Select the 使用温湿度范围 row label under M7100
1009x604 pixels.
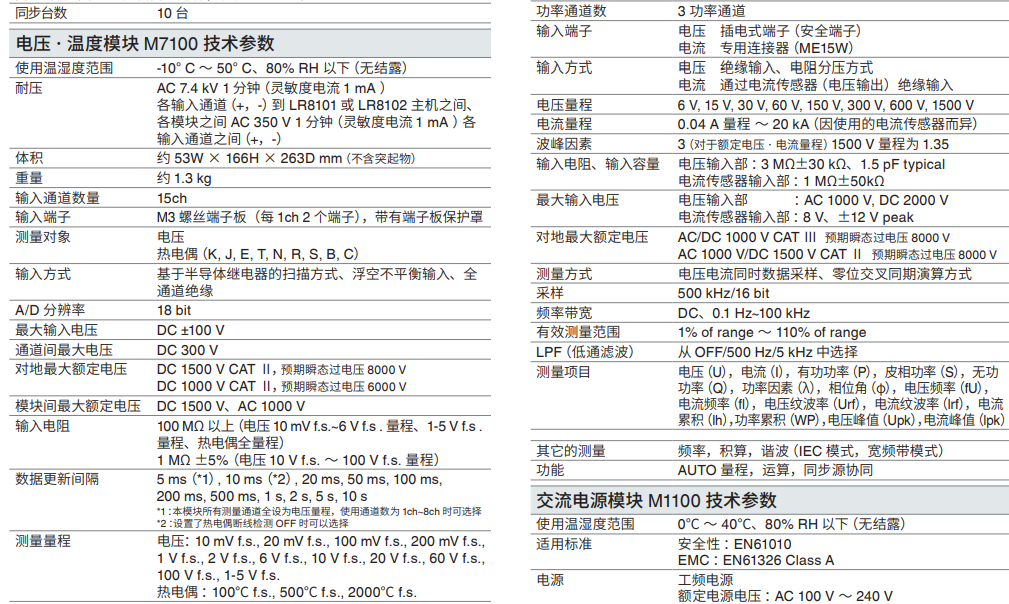[x=64, y=68]
